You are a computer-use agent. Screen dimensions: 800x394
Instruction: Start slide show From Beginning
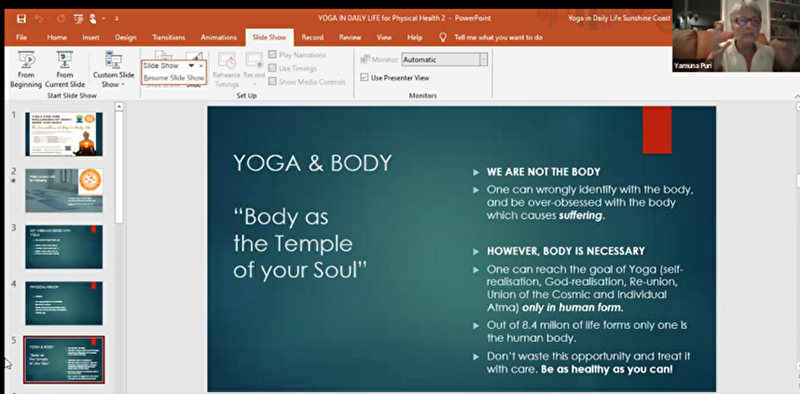click(x=26, y=69)
